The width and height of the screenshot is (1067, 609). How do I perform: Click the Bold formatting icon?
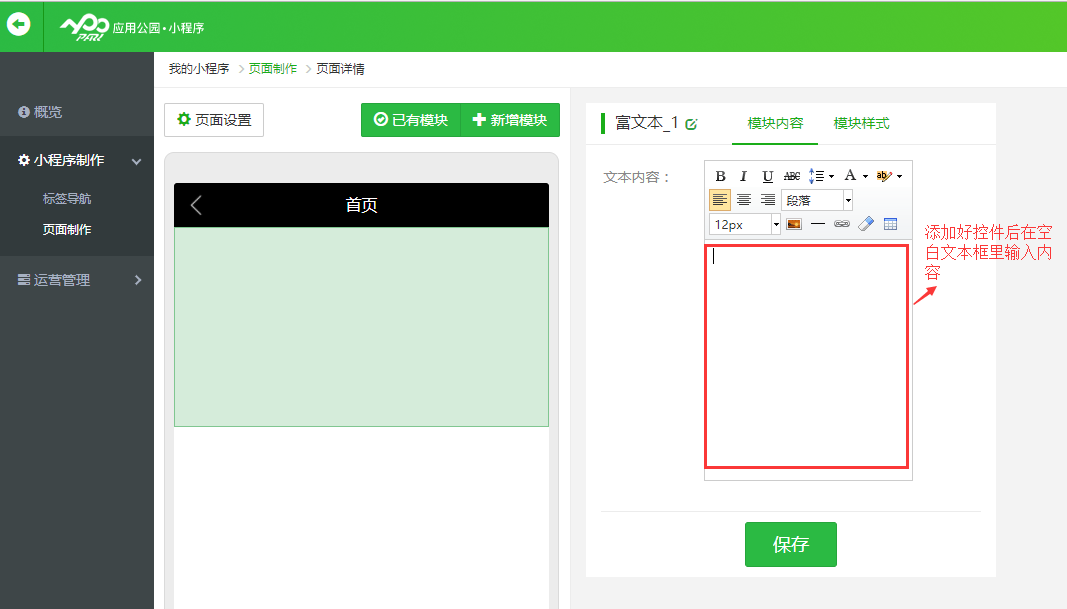720,176
